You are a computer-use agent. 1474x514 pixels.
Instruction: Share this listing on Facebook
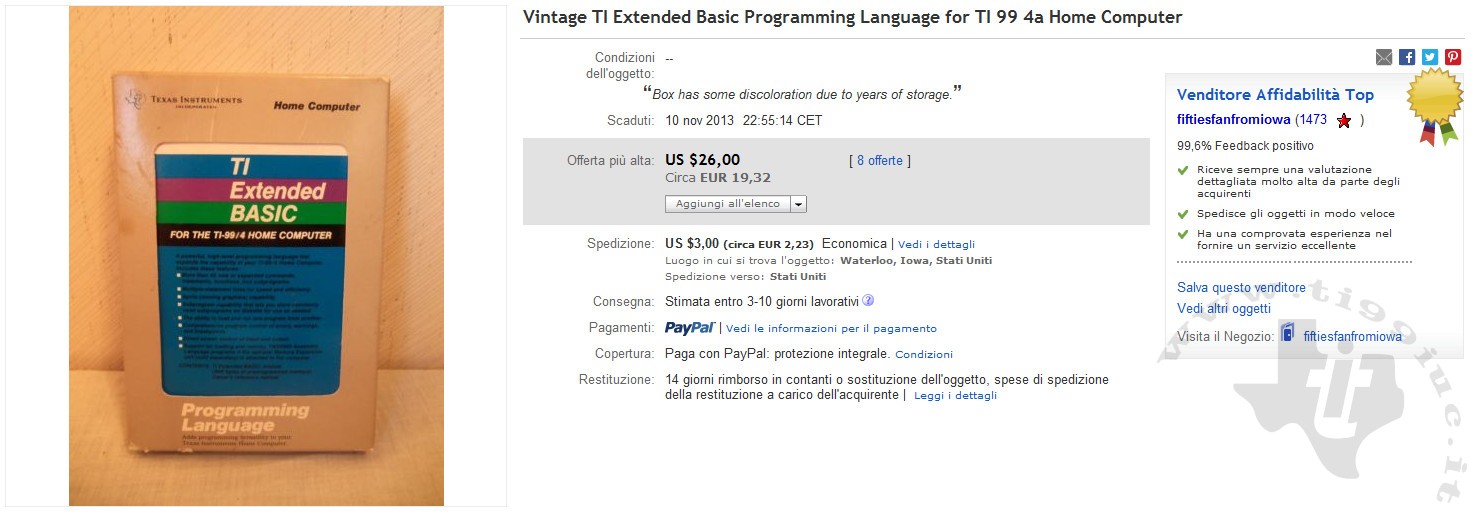[x=1407, y=57]
